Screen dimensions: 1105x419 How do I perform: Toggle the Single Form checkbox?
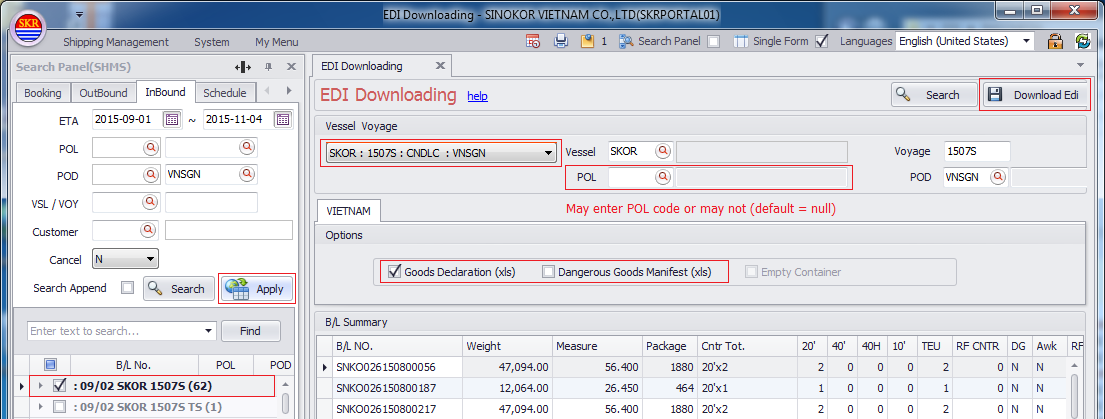821,41
